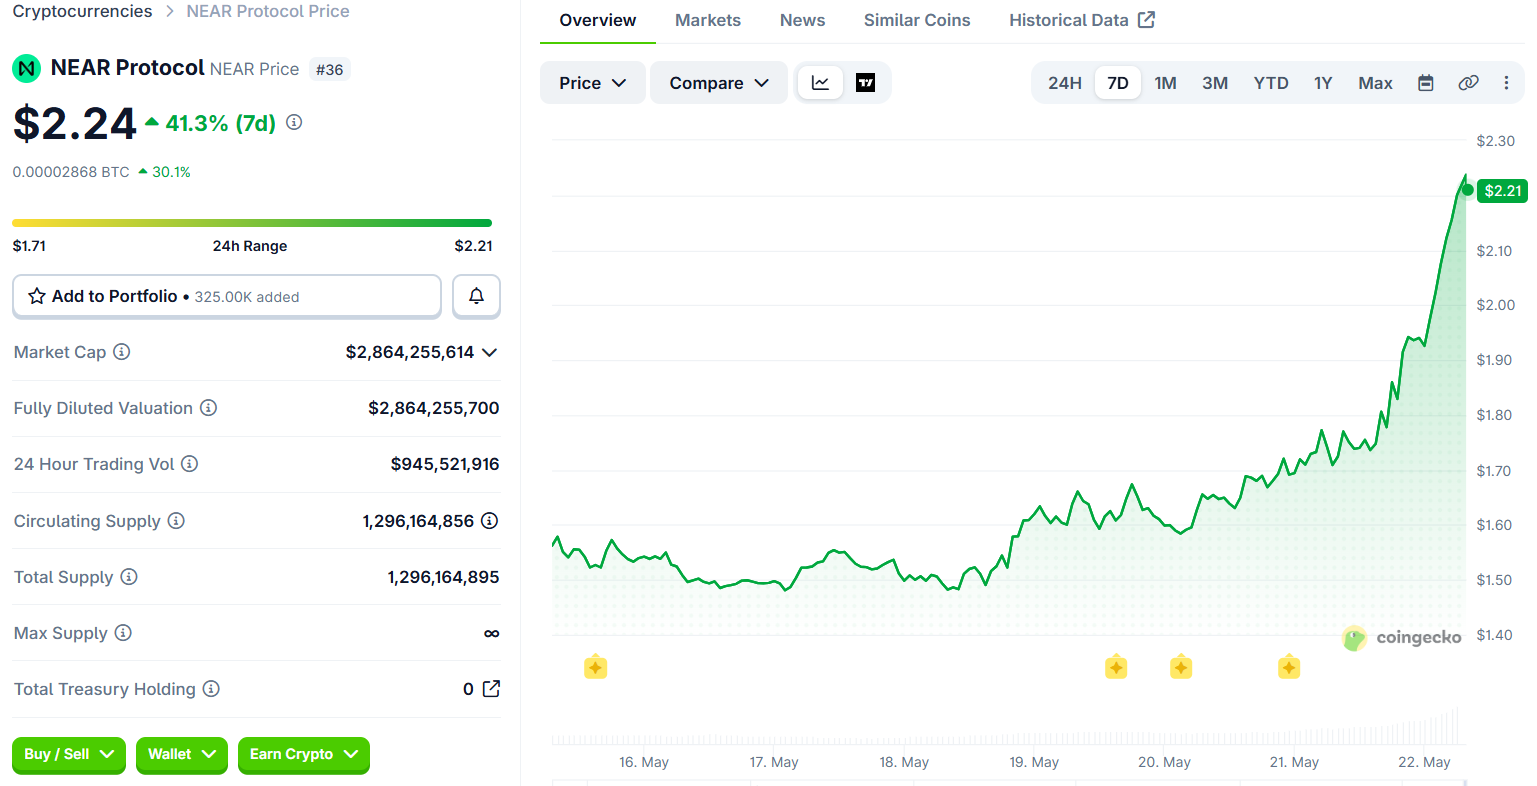Open Total Treasury Holding info icon
The image size is (1537, 786).
point(211,689)
